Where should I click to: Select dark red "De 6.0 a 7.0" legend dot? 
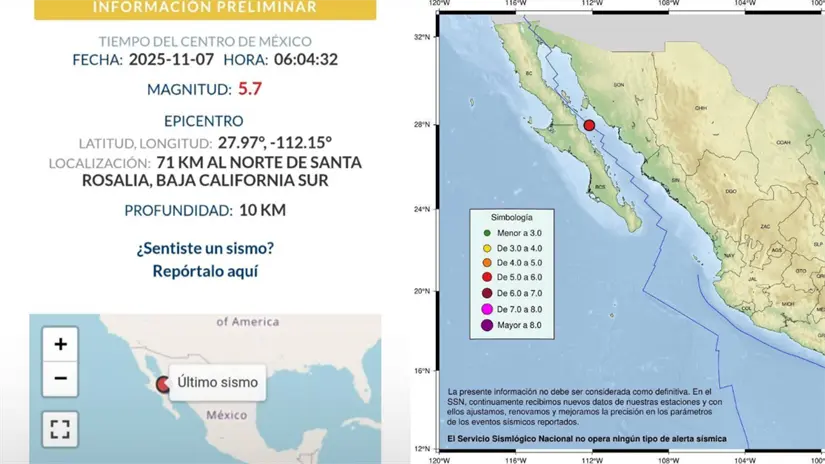pyautogui.click(x=485, y=294)
